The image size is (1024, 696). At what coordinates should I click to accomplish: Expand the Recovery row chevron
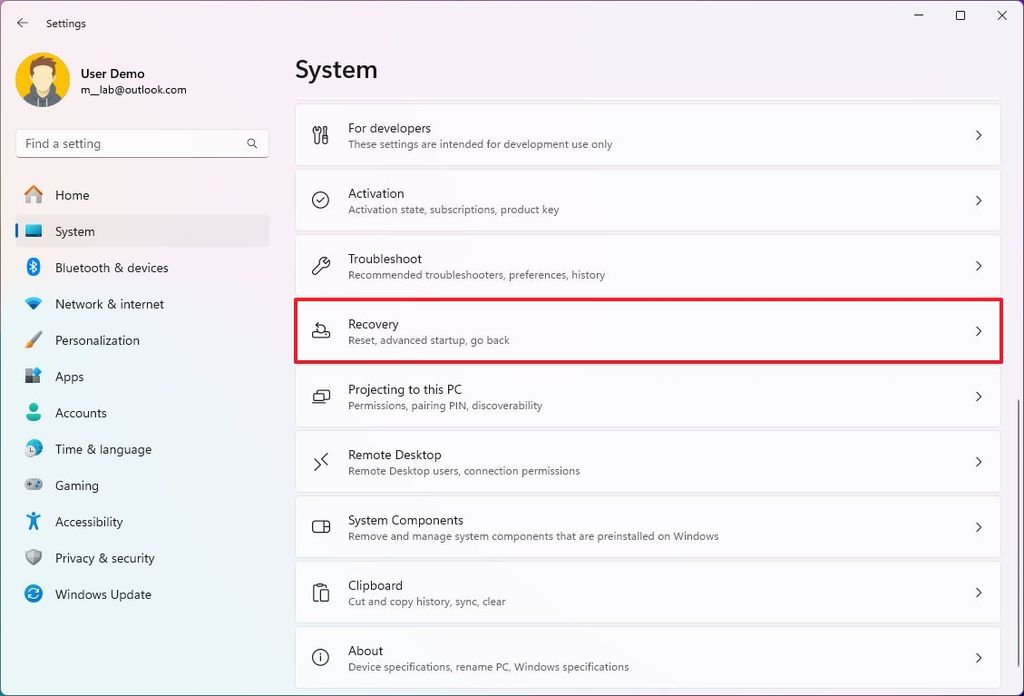pos(978,331)
